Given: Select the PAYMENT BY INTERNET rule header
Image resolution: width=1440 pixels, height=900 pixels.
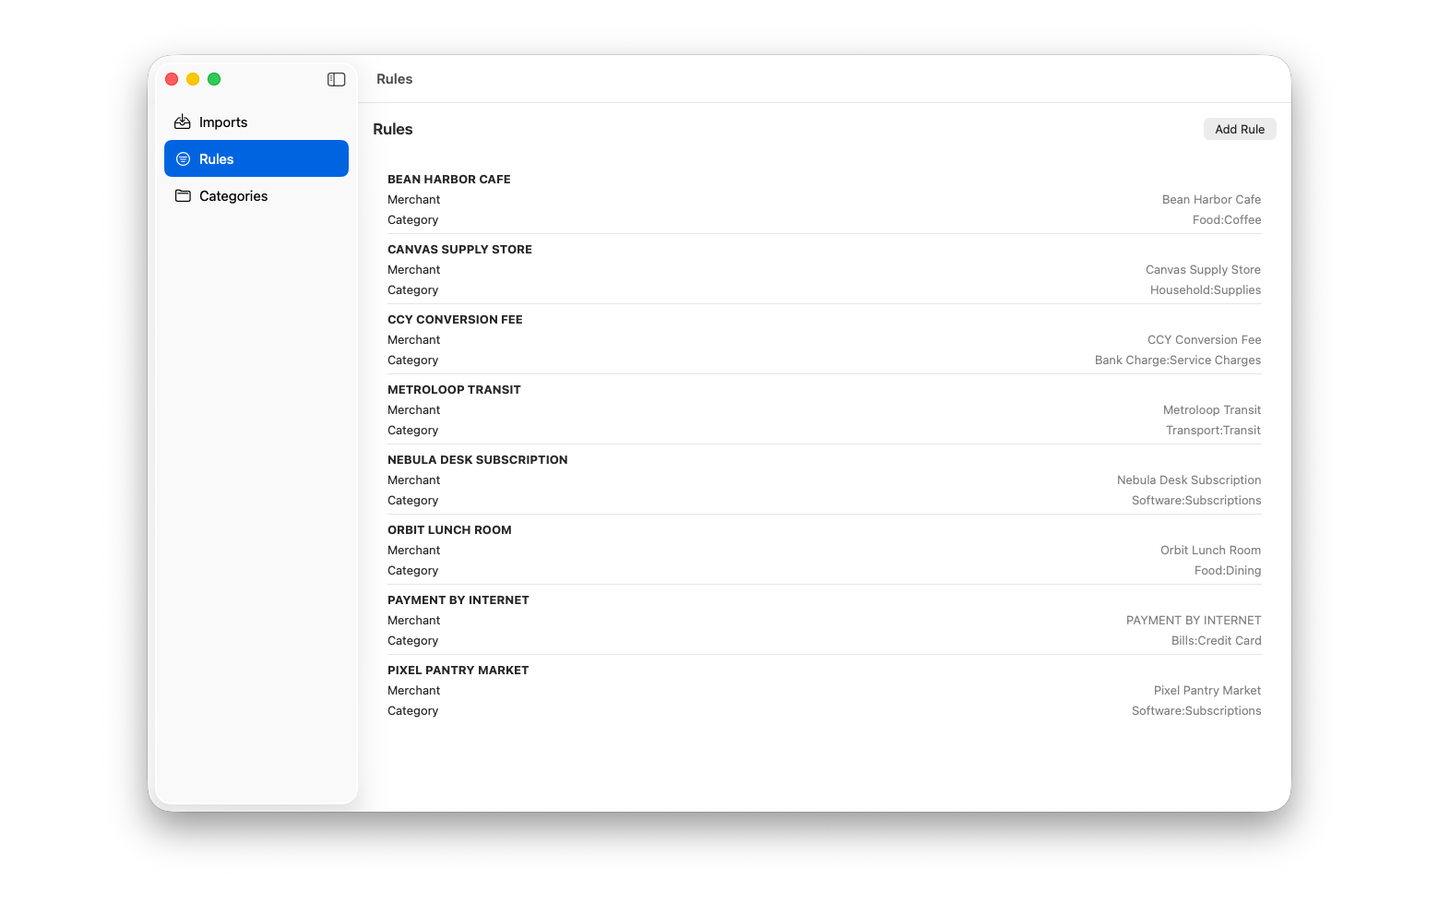Looking at the screenshot, I should (458, 599).
